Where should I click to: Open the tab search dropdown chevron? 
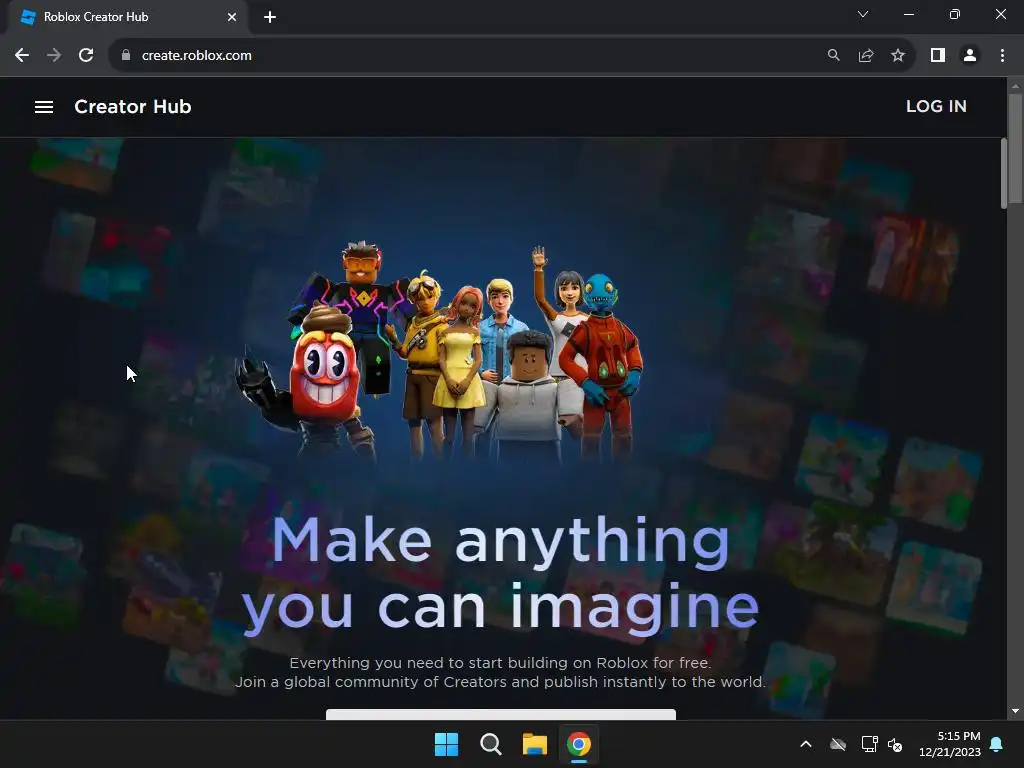[x=863, y=14]
